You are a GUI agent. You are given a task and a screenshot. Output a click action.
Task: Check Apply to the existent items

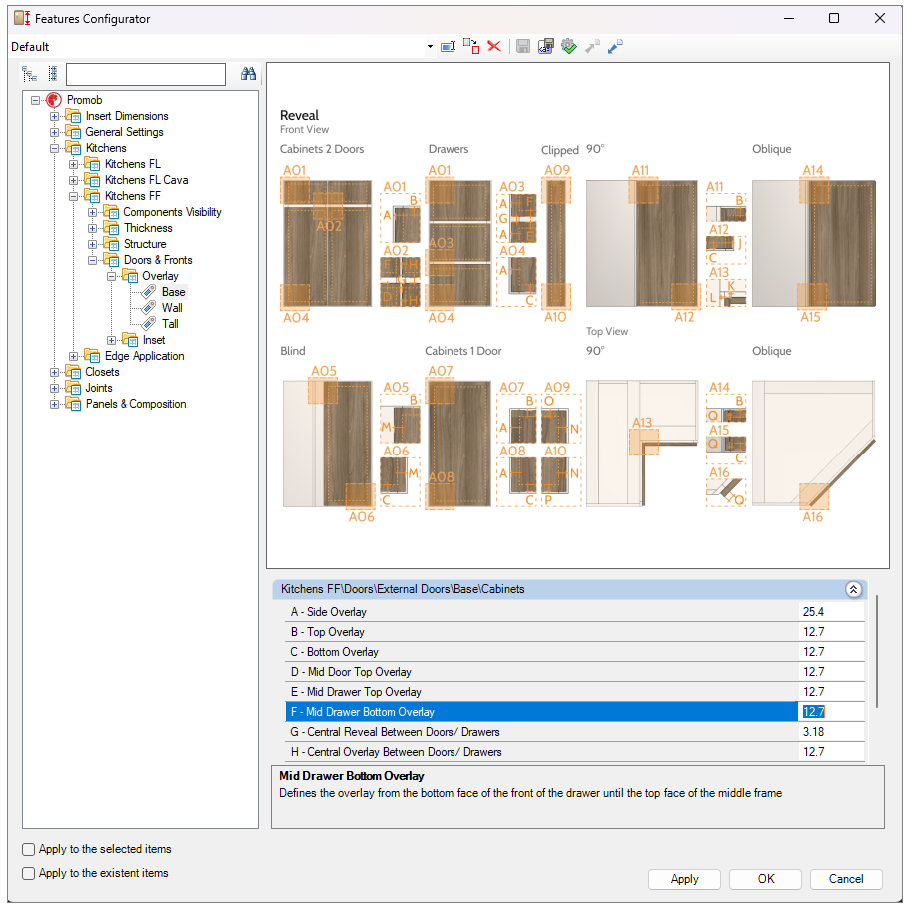(30, 873)
